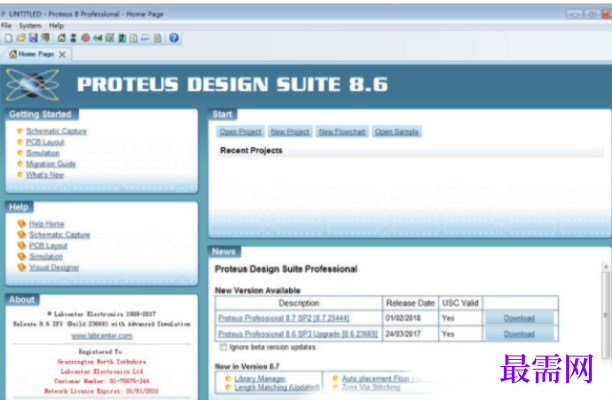Download Proteus 8.6 SP3 Upgrade
This screenshot has width=612, height=400.
pyautogui.click(x=519, y=334)
